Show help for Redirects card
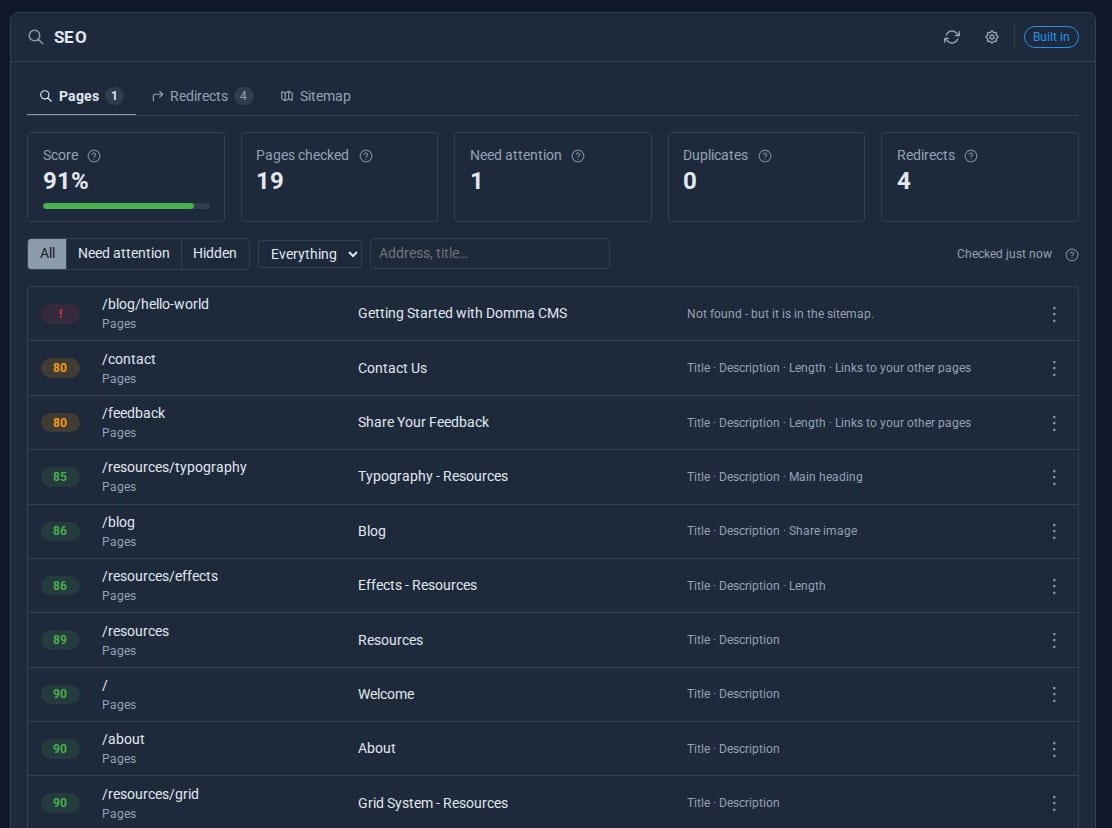Screen dimensions: 1112x828 pos(971,156)
